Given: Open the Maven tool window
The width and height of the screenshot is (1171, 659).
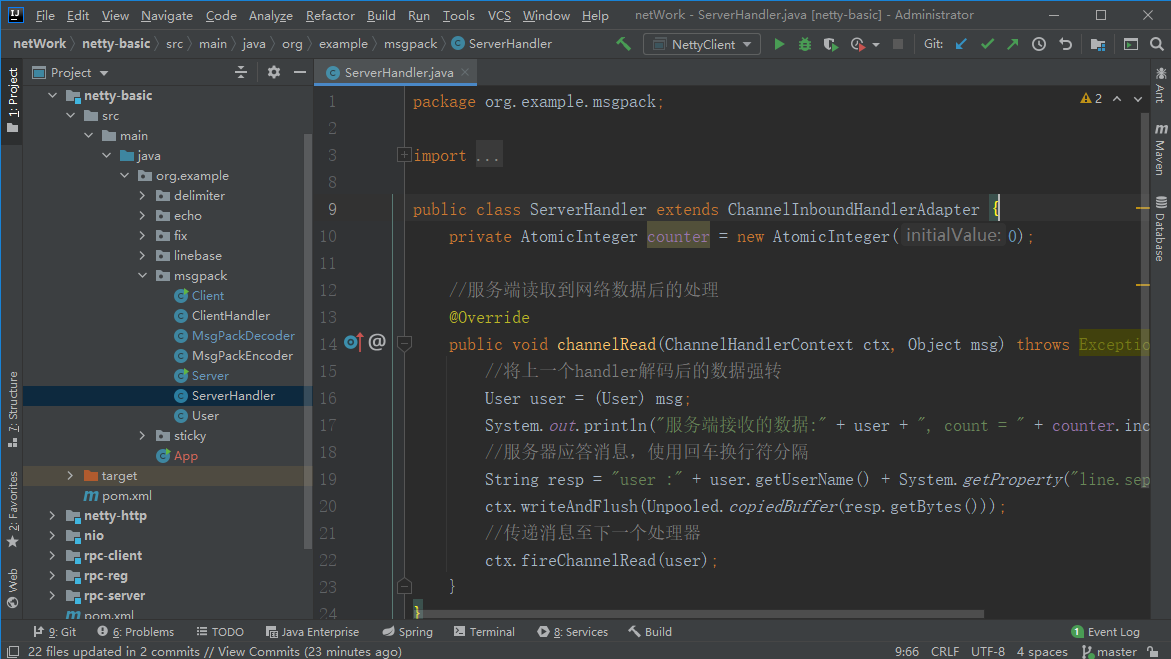Looking at the screenshot, I should (1161, 149).
